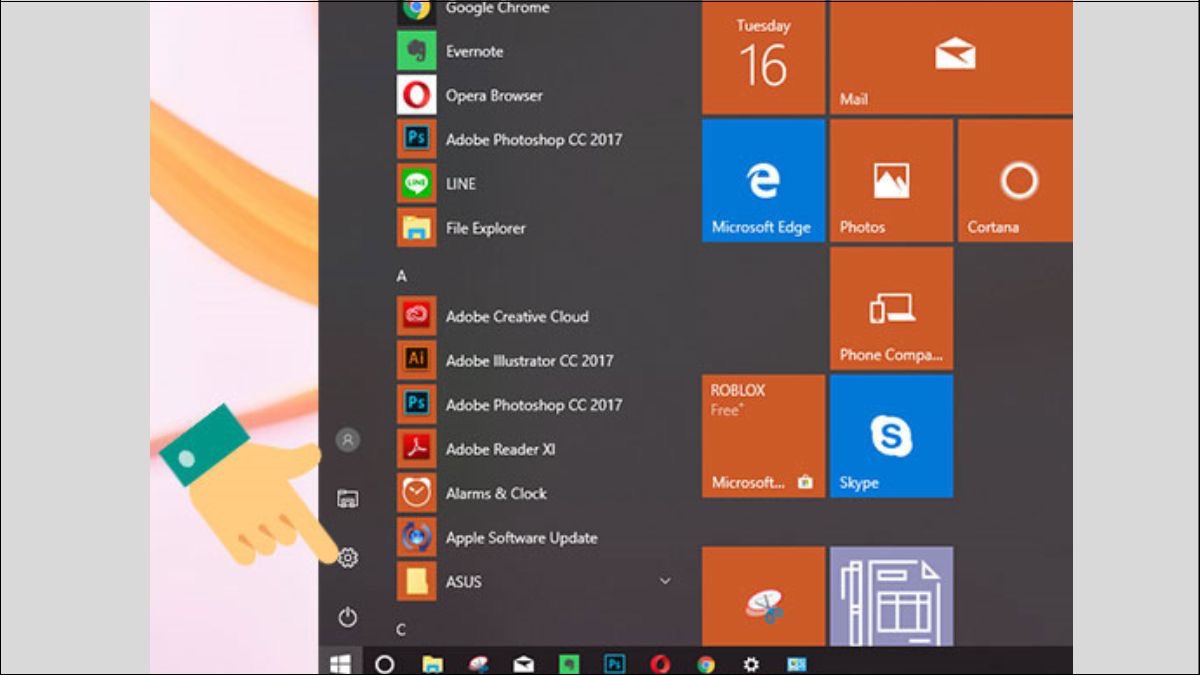Open Settings gear on the taskbar
This screenshot has height=675, width=1200.
tap(751, 663)
